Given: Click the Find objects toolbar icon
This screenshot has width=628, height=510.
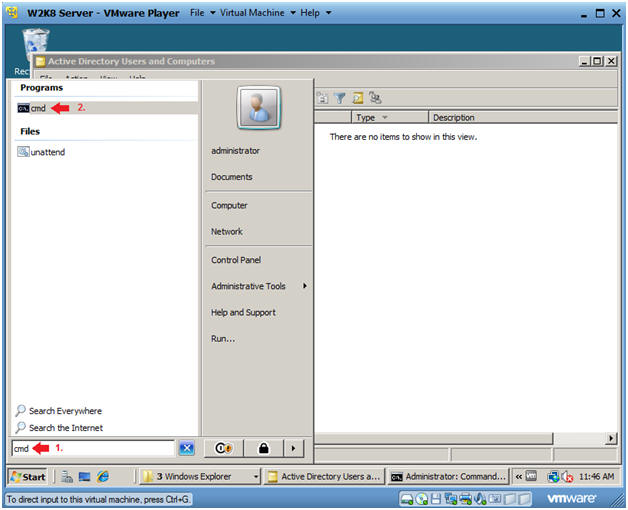Looking at the screenshot, I should coord(357,98).
